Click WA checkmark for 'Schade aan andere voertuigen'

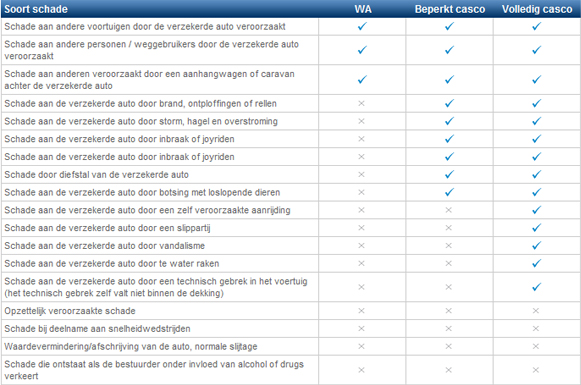(x=362, y=26)
